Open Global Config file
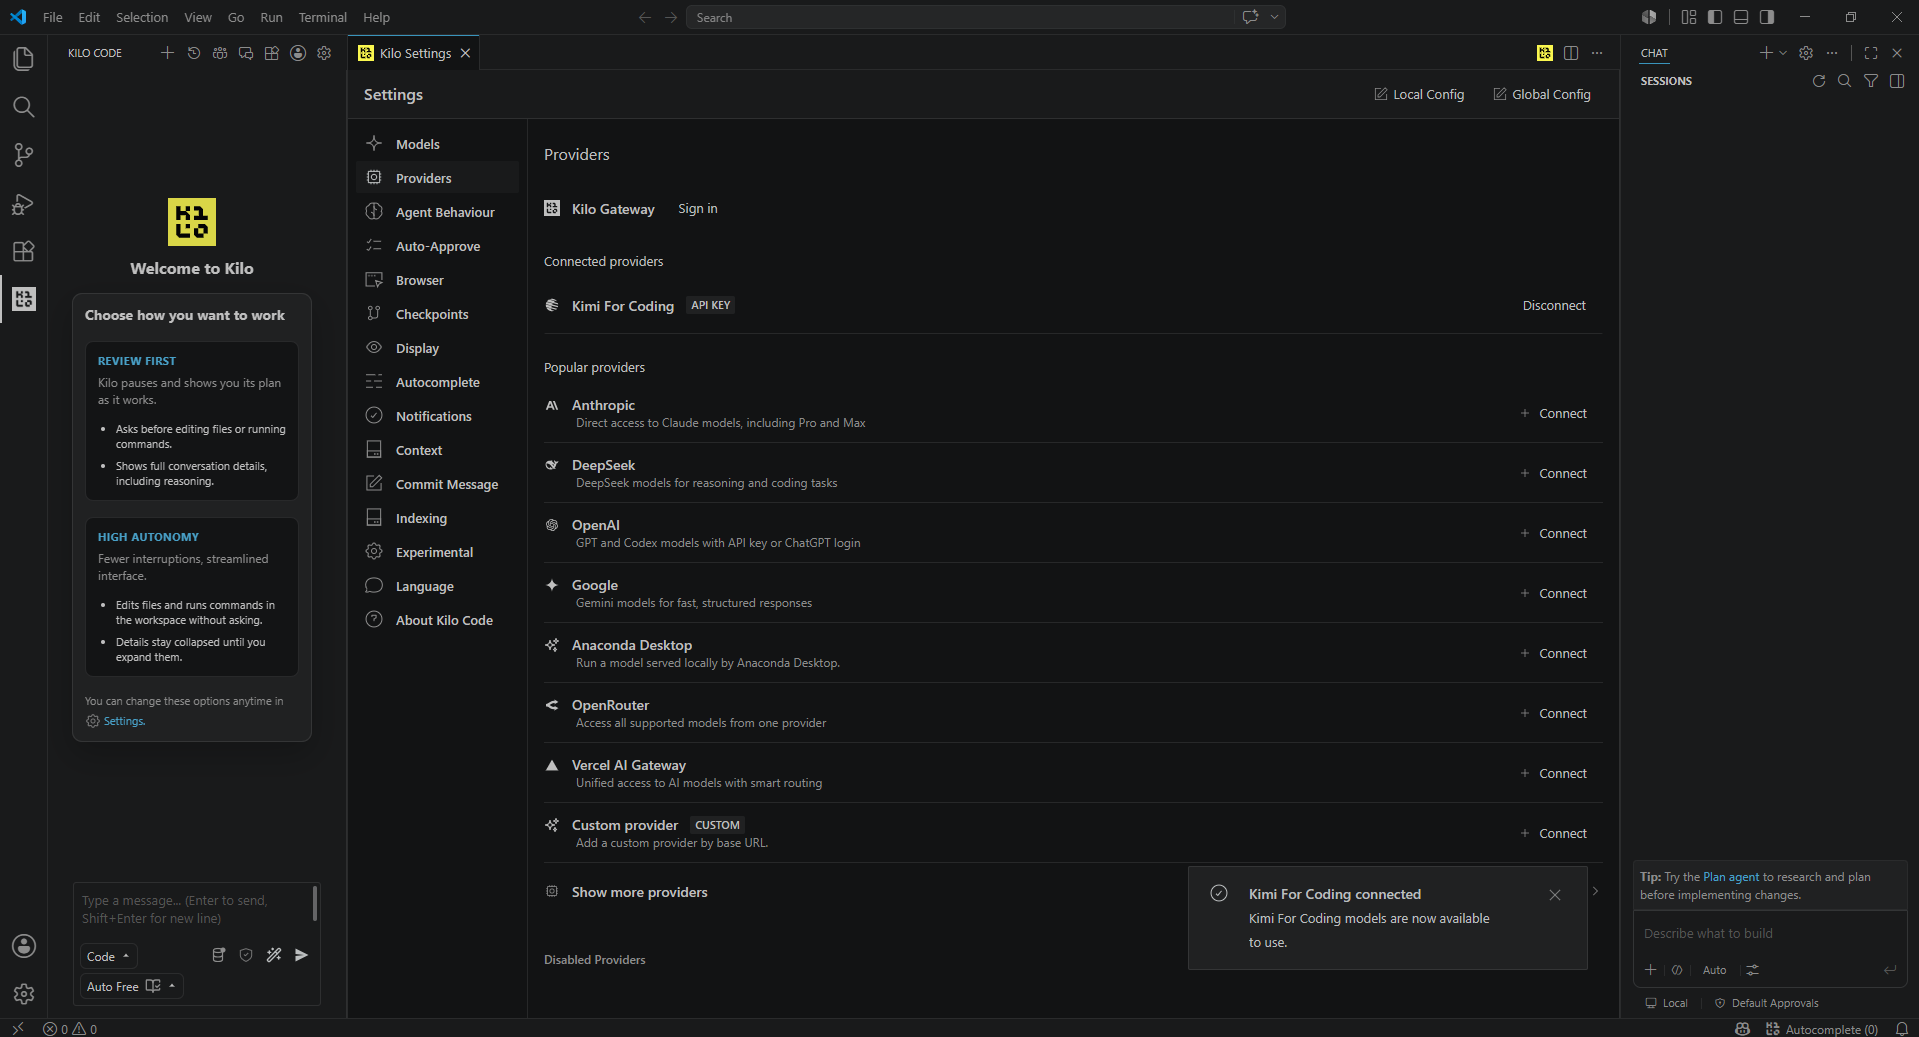 (x=1542, y=94)
